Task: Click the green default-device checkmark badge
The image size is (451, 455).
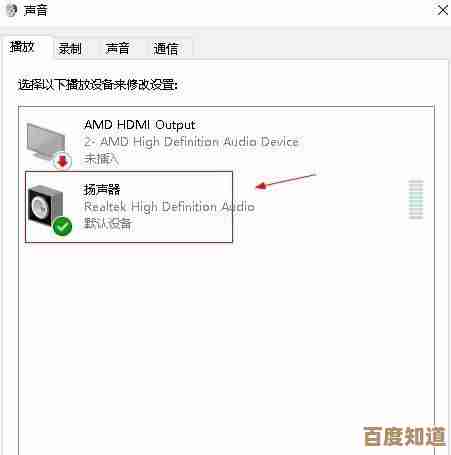Action: point(62,226)
